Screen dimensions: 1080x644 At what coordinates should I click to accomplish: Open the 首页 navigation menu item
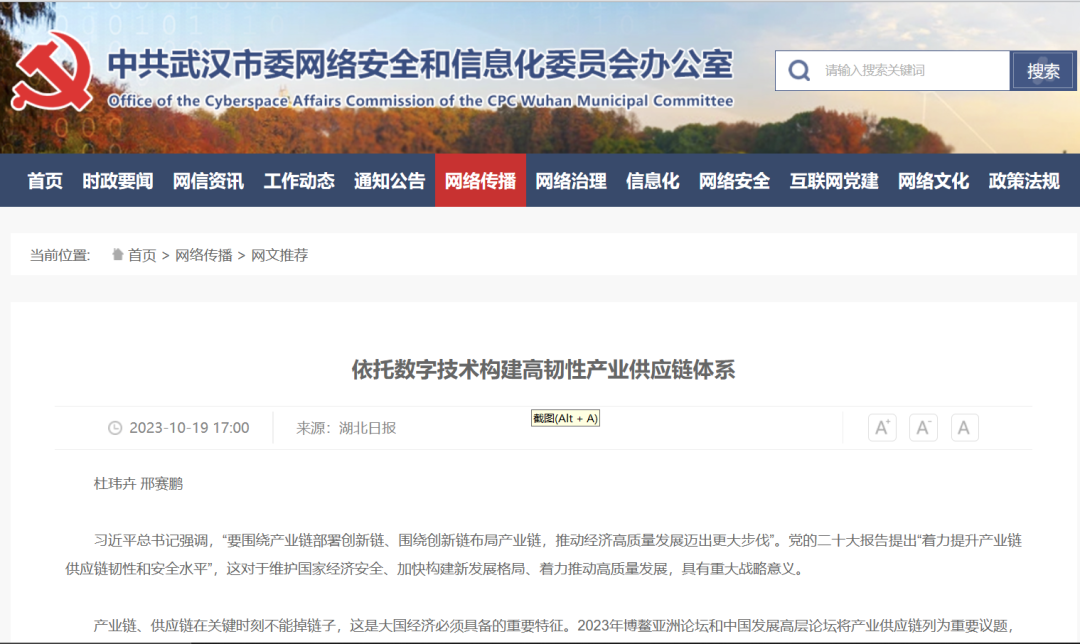pyautogui.click(x=42, y=181)
